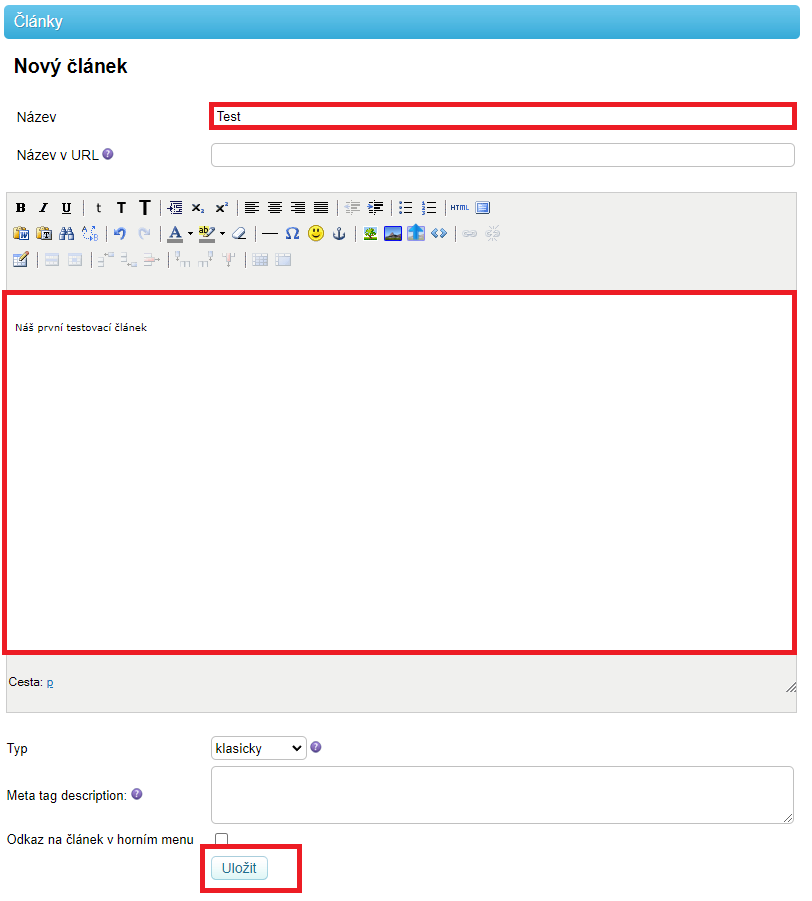Image resolution: width=812 pixels, height=901 pixels.
Task: Check the 'Odkaz na článek v horním menu' checkbox
Action: tap(221, 840)
